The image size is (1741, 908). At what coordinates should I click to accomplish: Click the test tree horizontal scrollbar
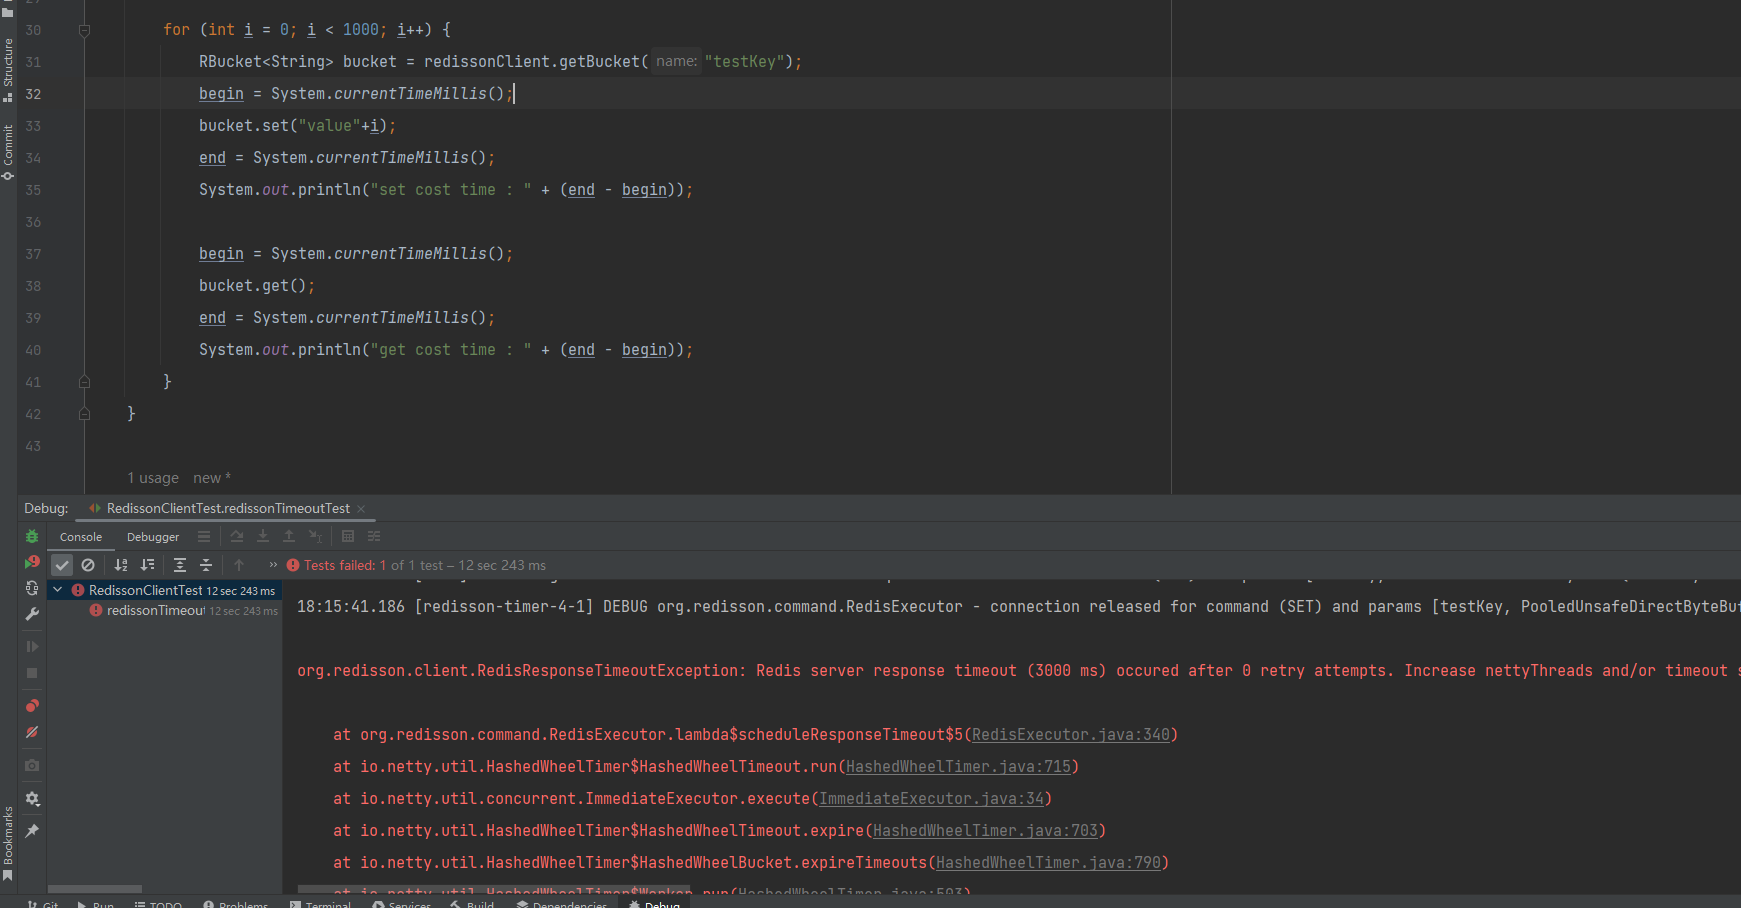coord(95,889)
